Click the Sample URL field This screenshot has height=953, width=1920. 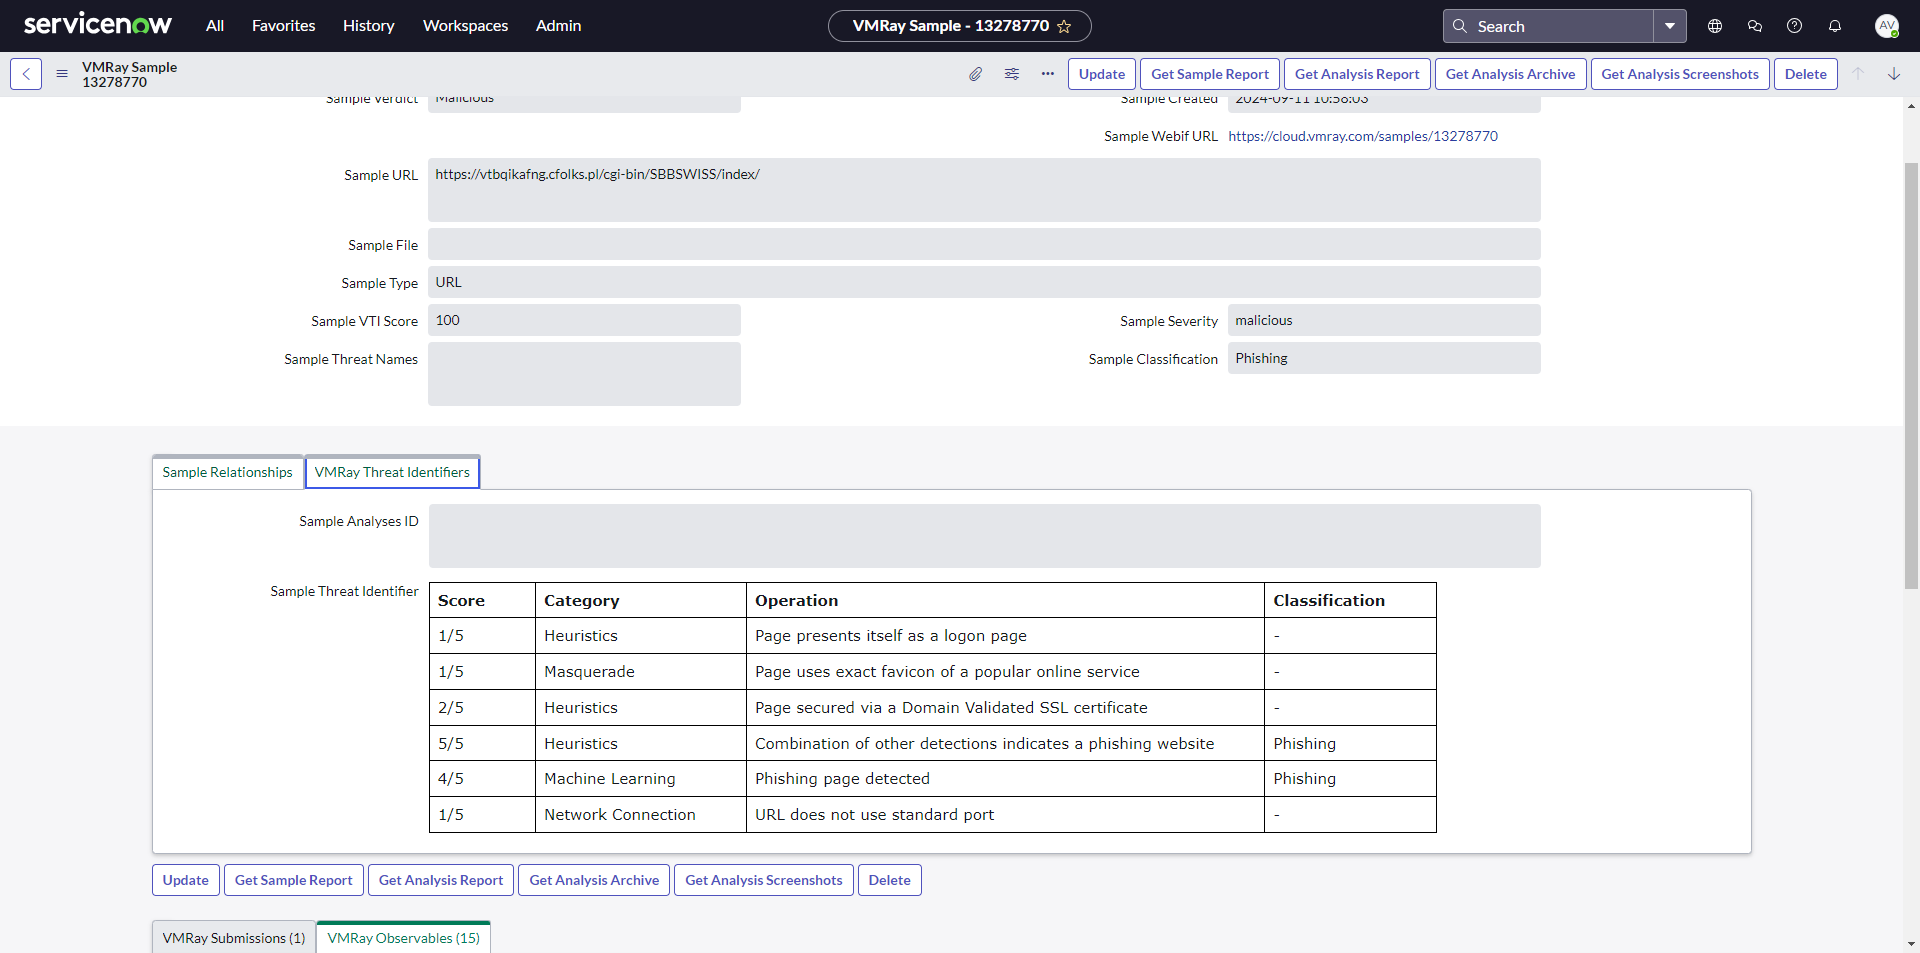tap(984, 190)
